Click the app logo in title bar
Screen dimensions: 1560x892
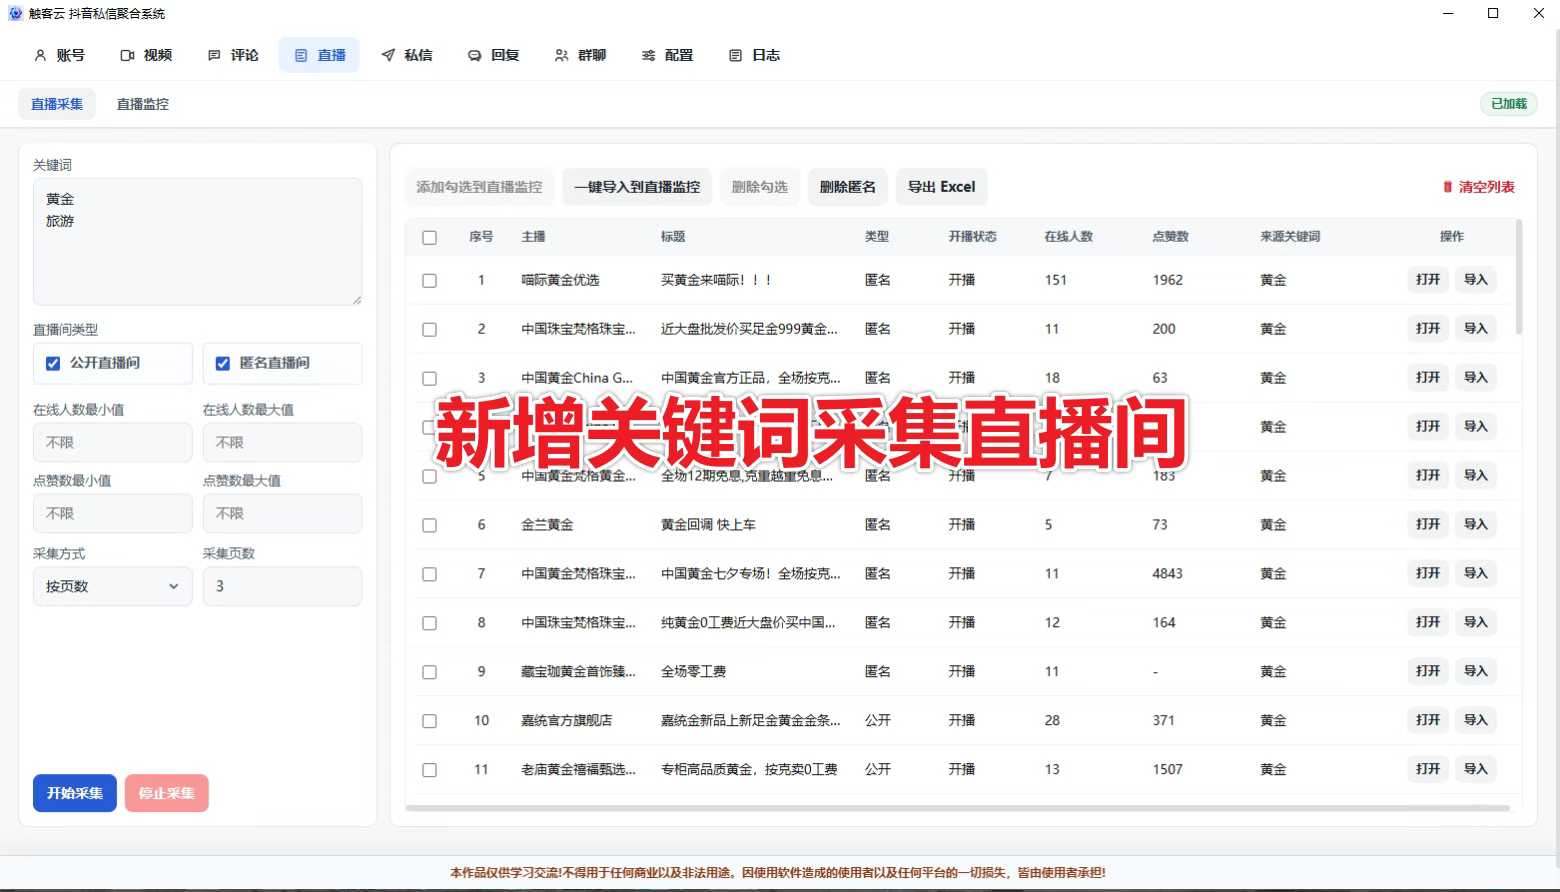(15, 13)
